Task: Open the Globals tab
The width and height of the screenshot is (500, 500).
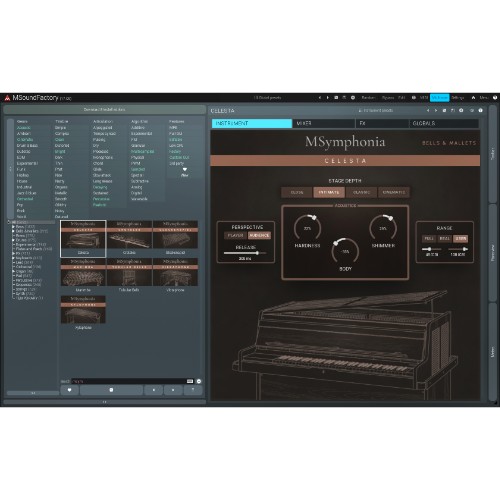Action: click(x=444, y=123)
